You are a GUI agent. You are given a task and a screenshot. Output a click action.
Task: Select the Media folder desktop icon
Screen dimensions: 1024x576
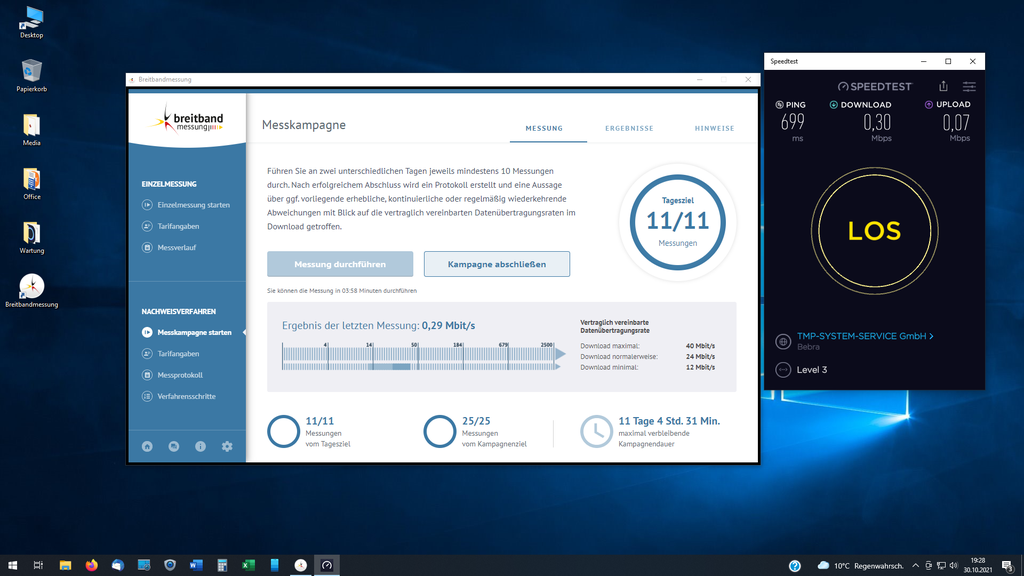click(x=31, y=129)
